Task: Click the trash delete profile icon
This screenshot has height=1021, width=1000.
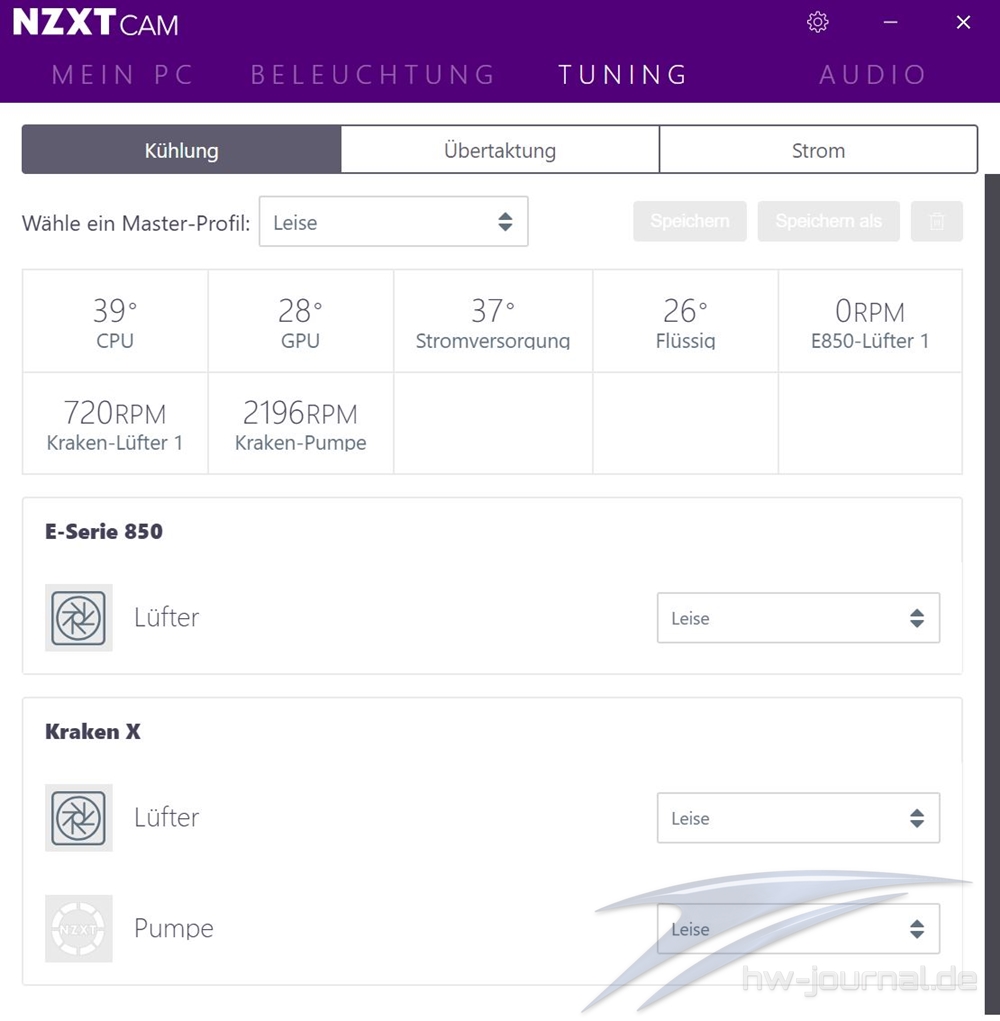Action: click(937, 221)
